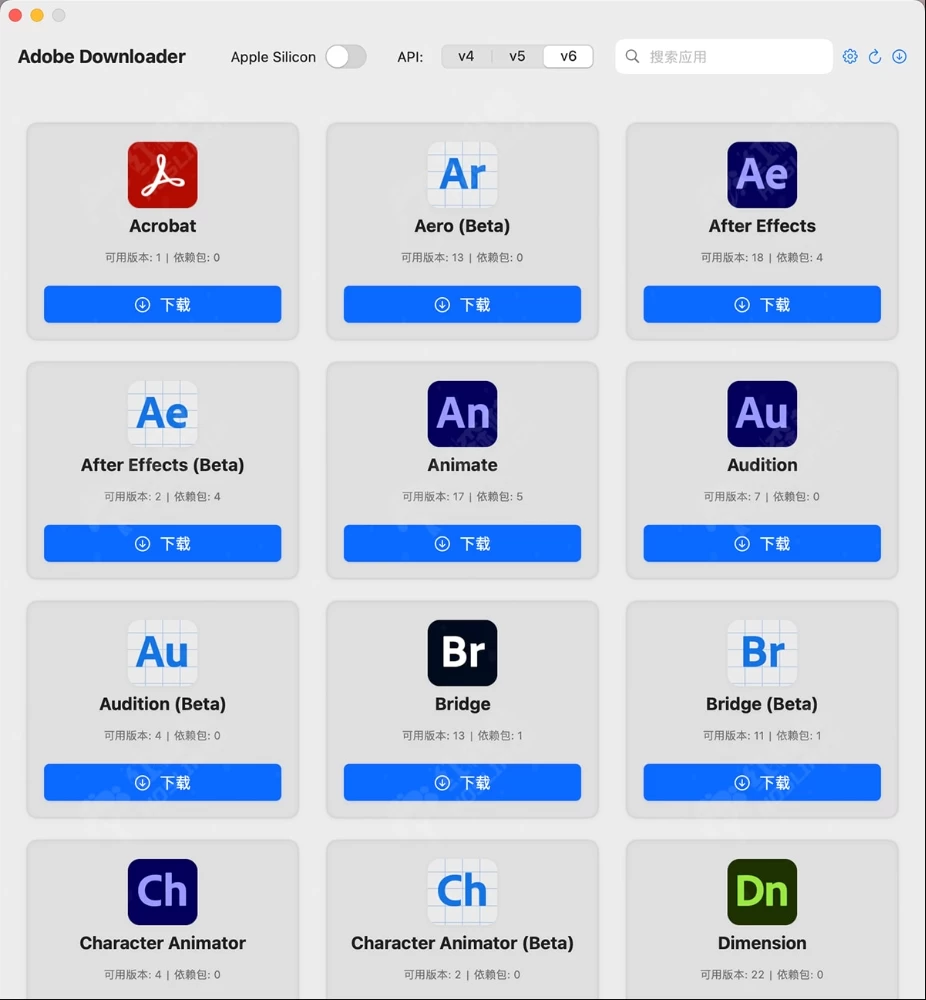This screenshot has width=926, height=1000.
Task: Click the Bridge (Beta) app name
Action: 762,704
